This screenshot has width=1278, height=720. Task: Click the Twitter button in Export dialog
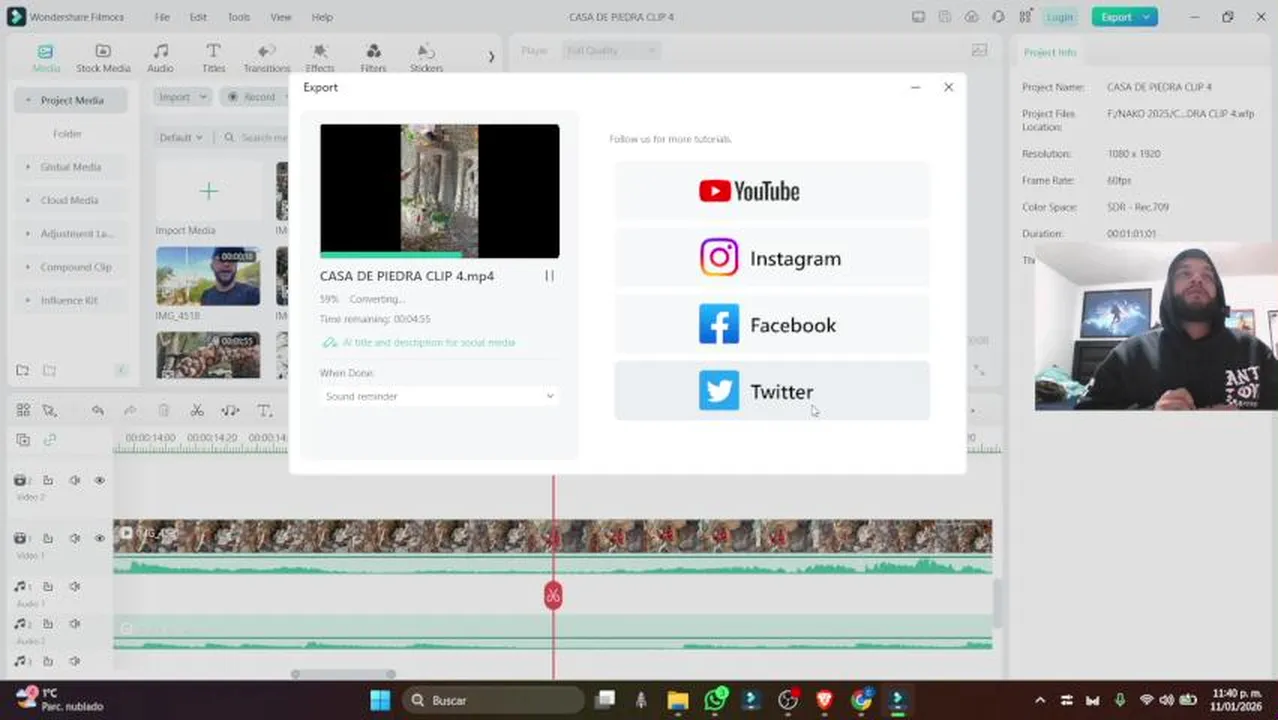(x=772, y=391)
